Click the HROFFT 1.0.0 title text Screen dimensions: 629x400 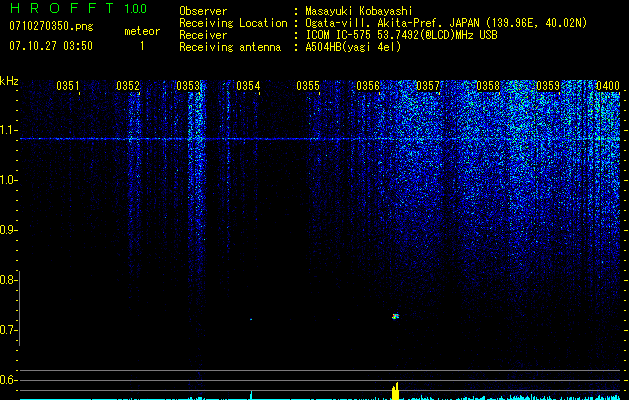[x=79, y=8]
